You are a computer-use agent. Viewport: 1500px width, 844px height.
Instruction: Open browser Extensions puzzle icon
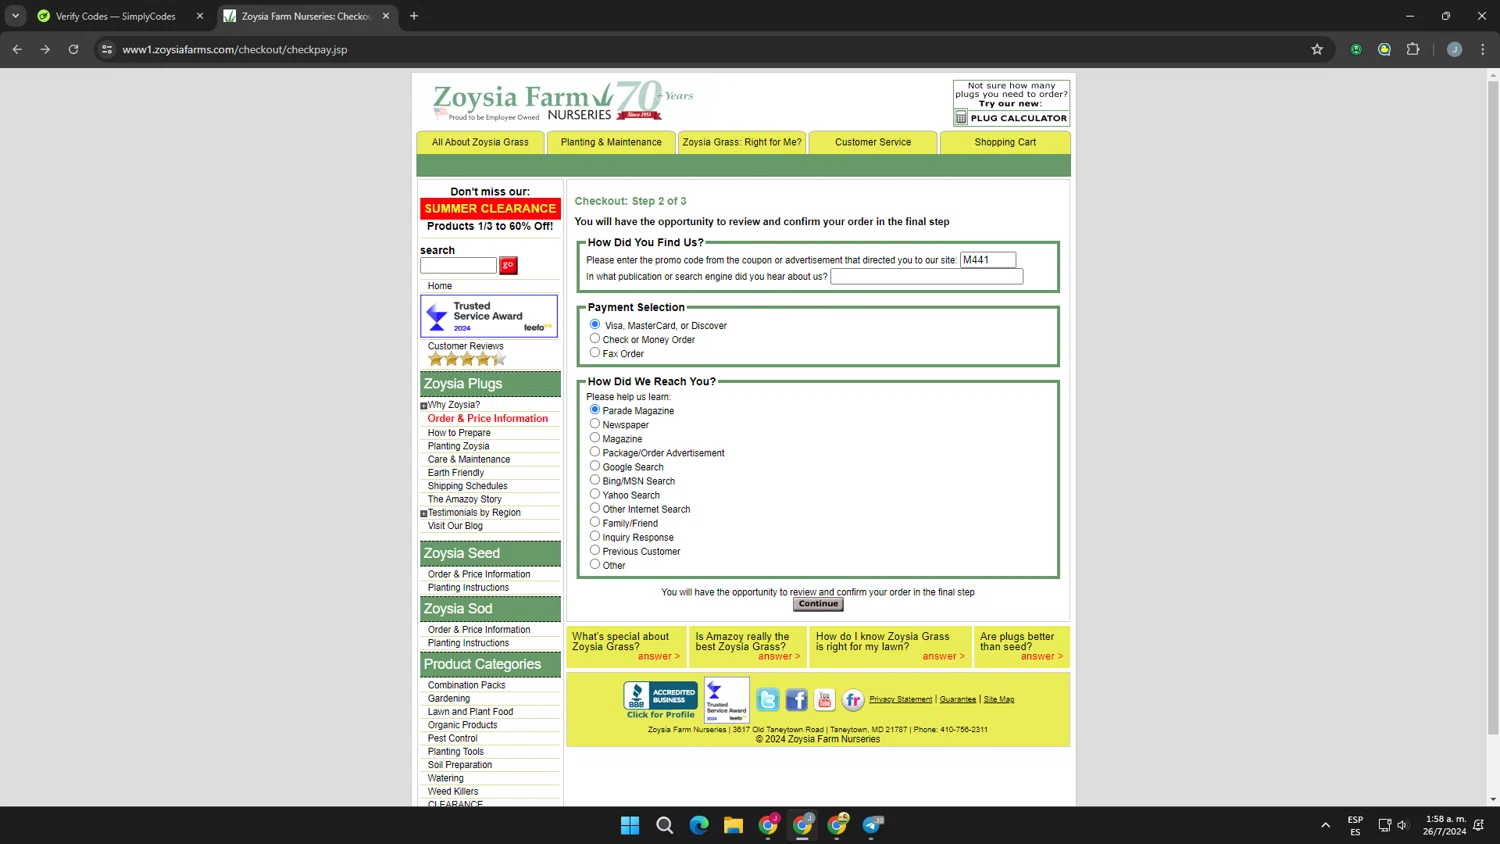(1413, 49)
